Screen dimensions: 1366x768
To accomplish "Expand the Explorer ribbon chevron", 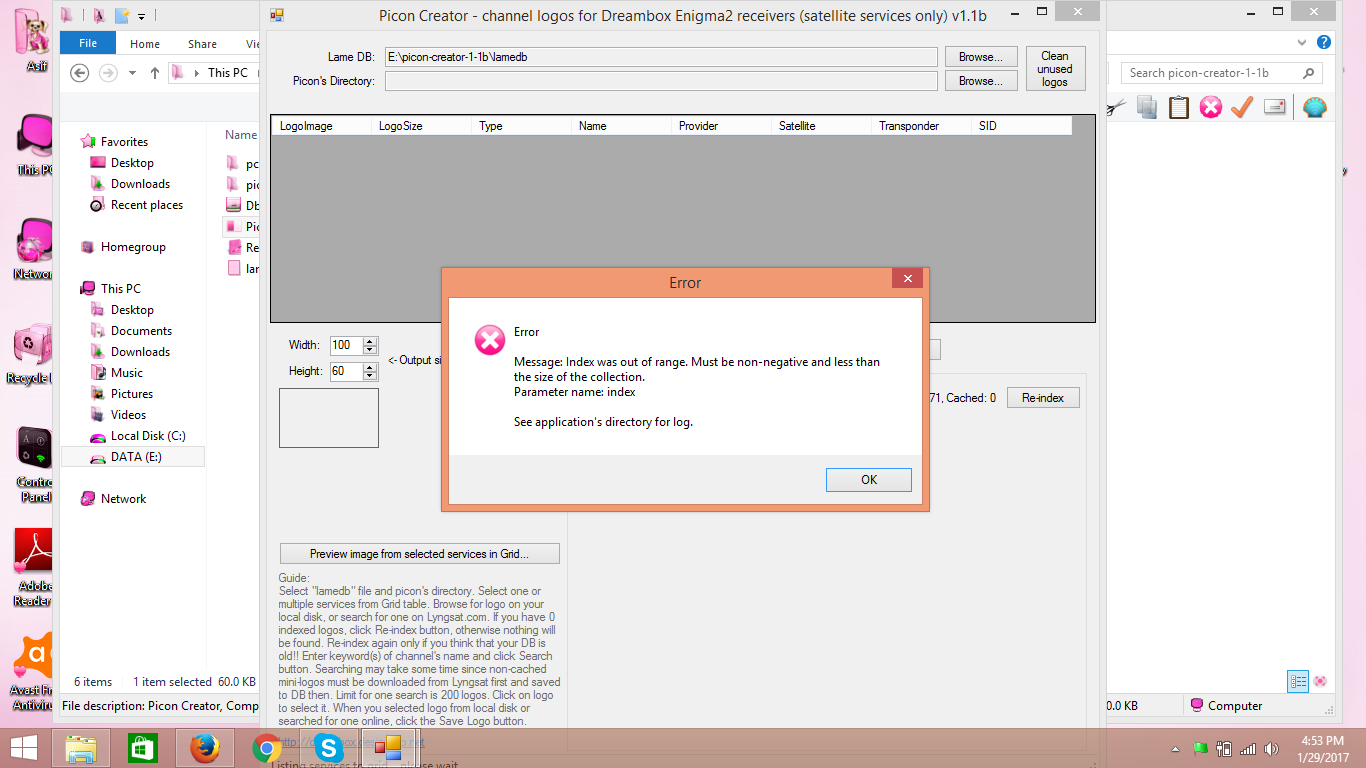I will pos(1302,43).
